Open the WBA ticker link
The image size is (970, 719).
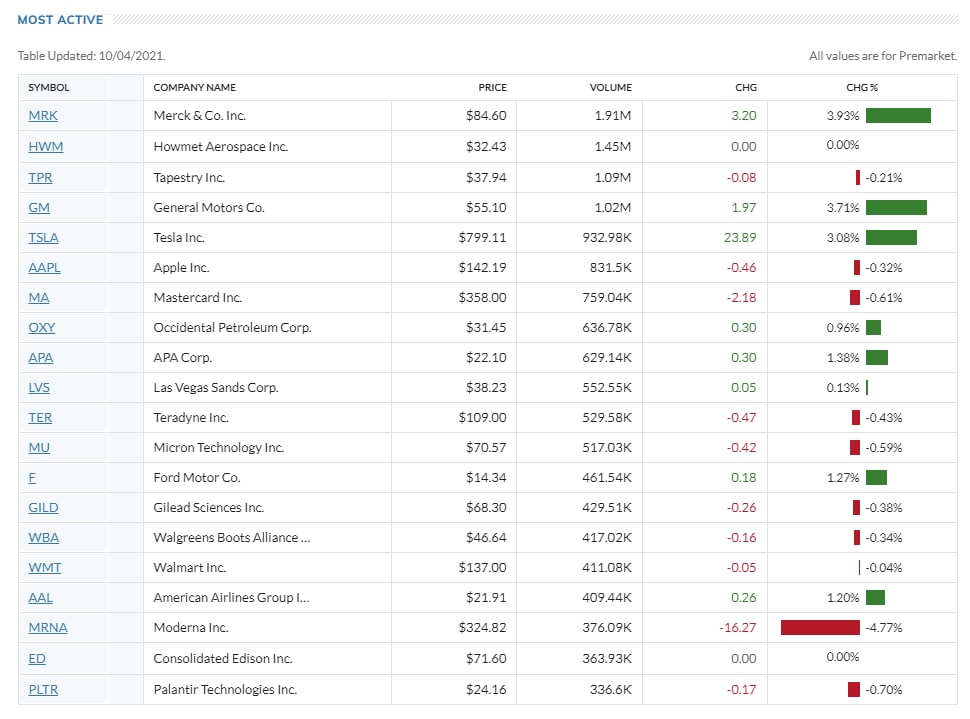click(x=44, y=538)
